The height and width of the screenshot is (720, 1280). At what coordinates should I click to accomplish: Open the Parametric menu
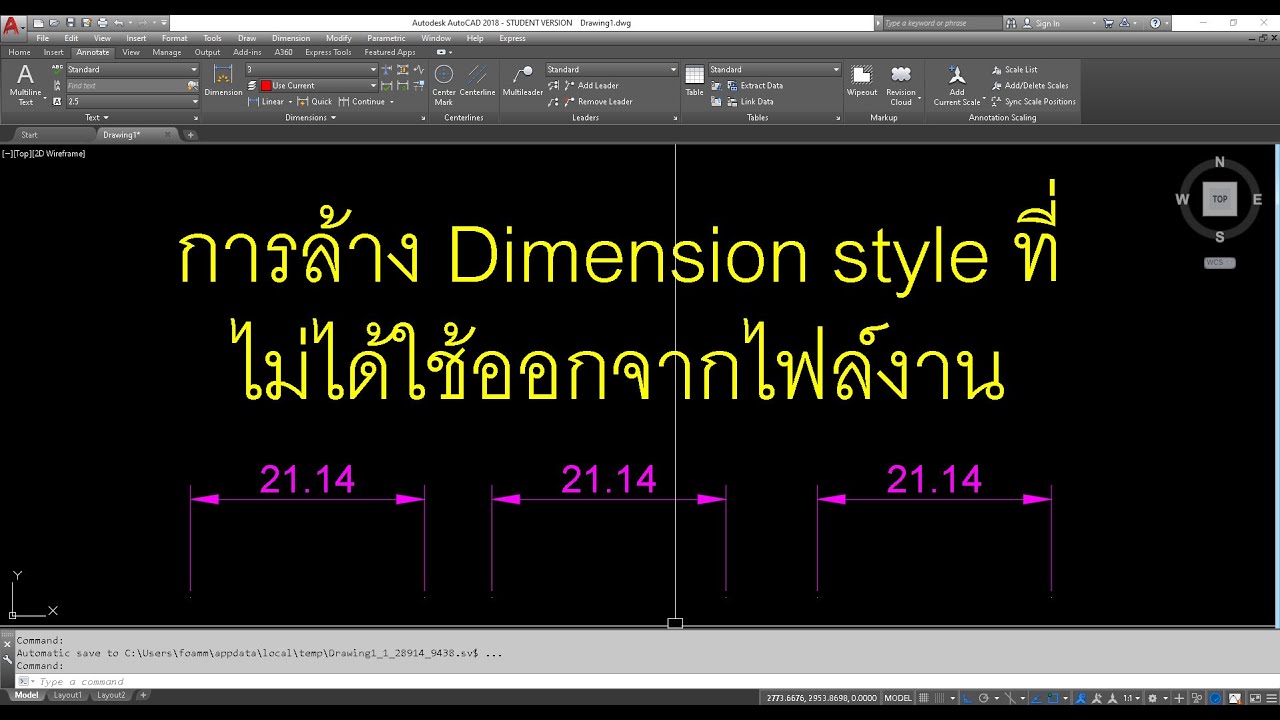[386, 38]
